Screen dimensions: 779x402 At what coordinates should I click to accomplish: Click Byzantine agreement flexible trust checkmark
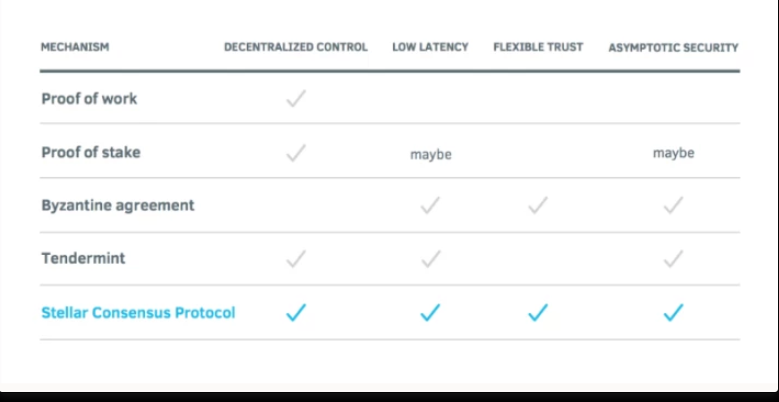tap(538, 205)
